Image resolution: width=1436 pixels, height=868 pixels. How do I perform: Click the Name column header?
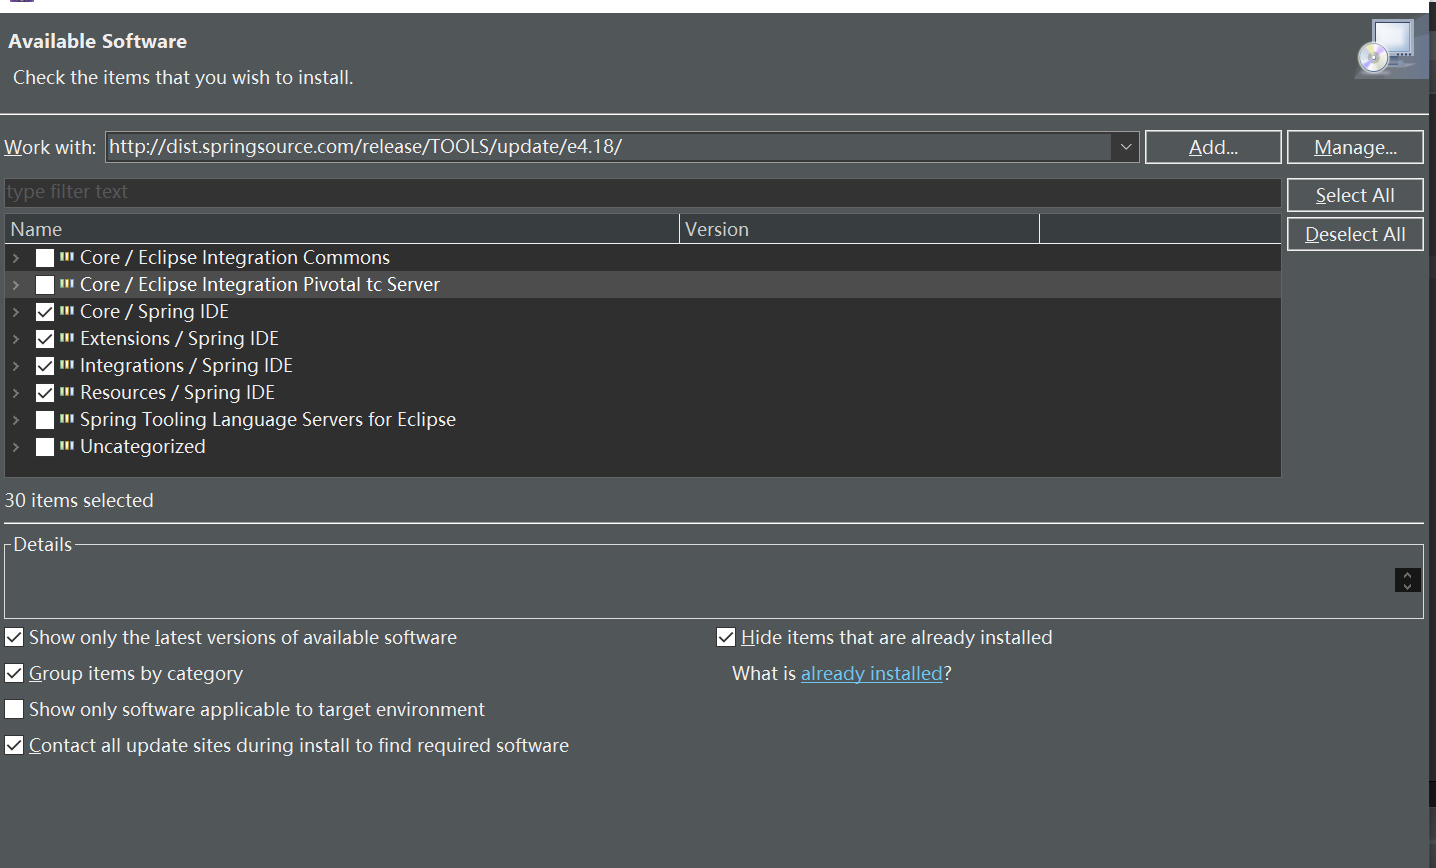click(342, 229)
